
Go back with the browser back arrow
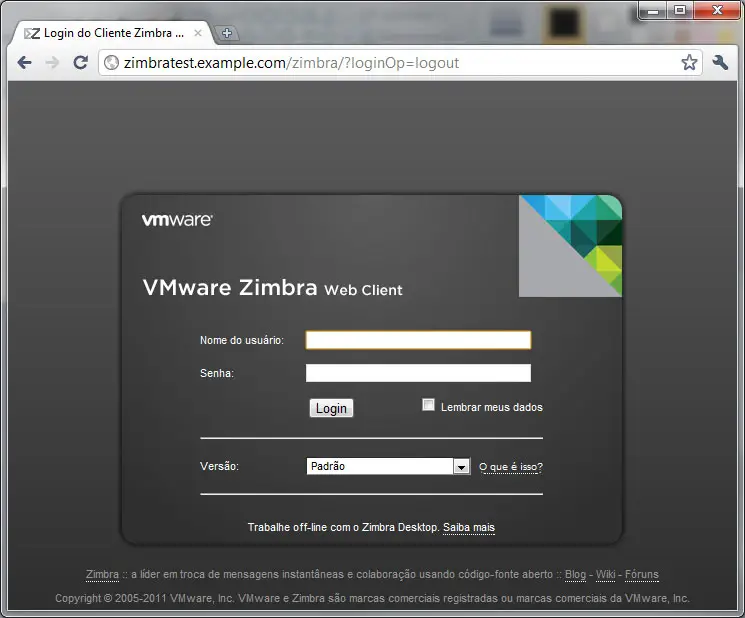click(24, 63)
